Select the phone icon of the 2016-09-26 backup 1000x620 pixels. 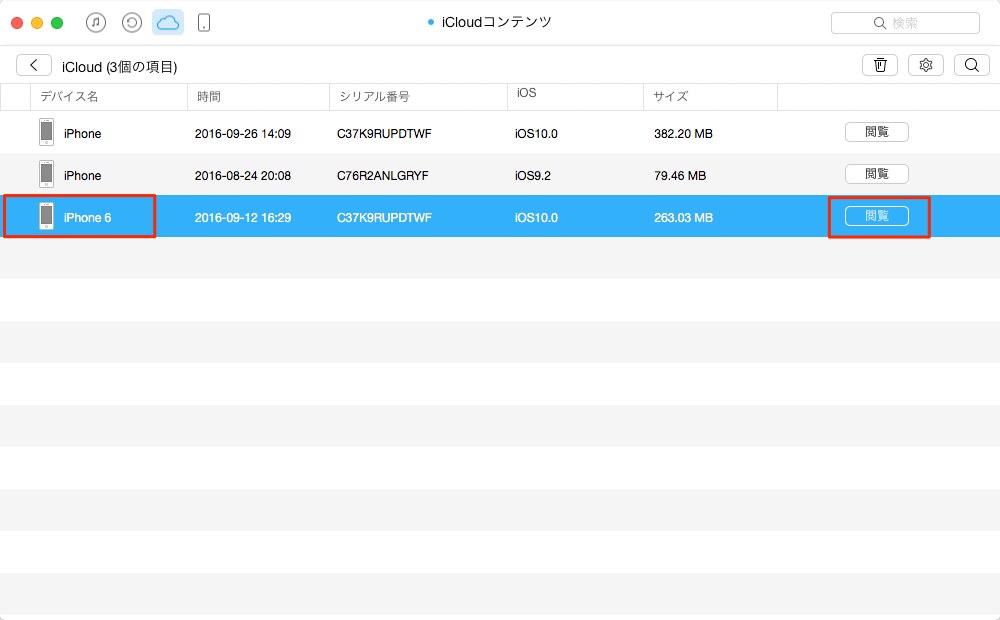click(47, 132)
